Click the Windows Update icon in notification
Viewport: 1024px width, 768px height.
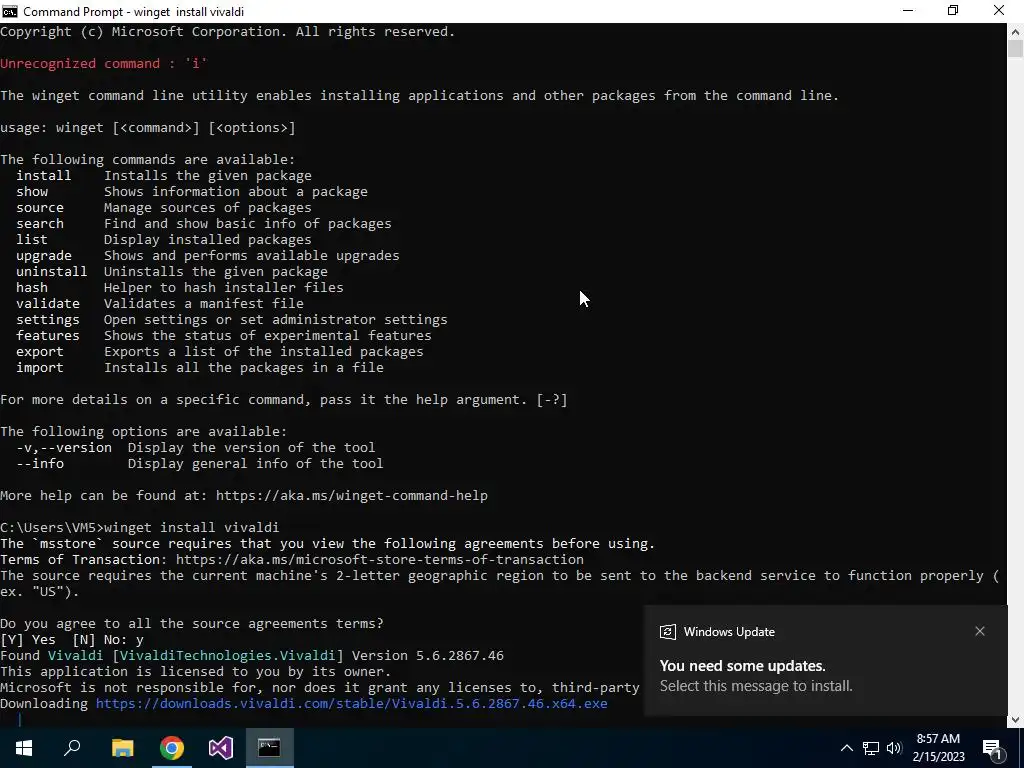667,632
